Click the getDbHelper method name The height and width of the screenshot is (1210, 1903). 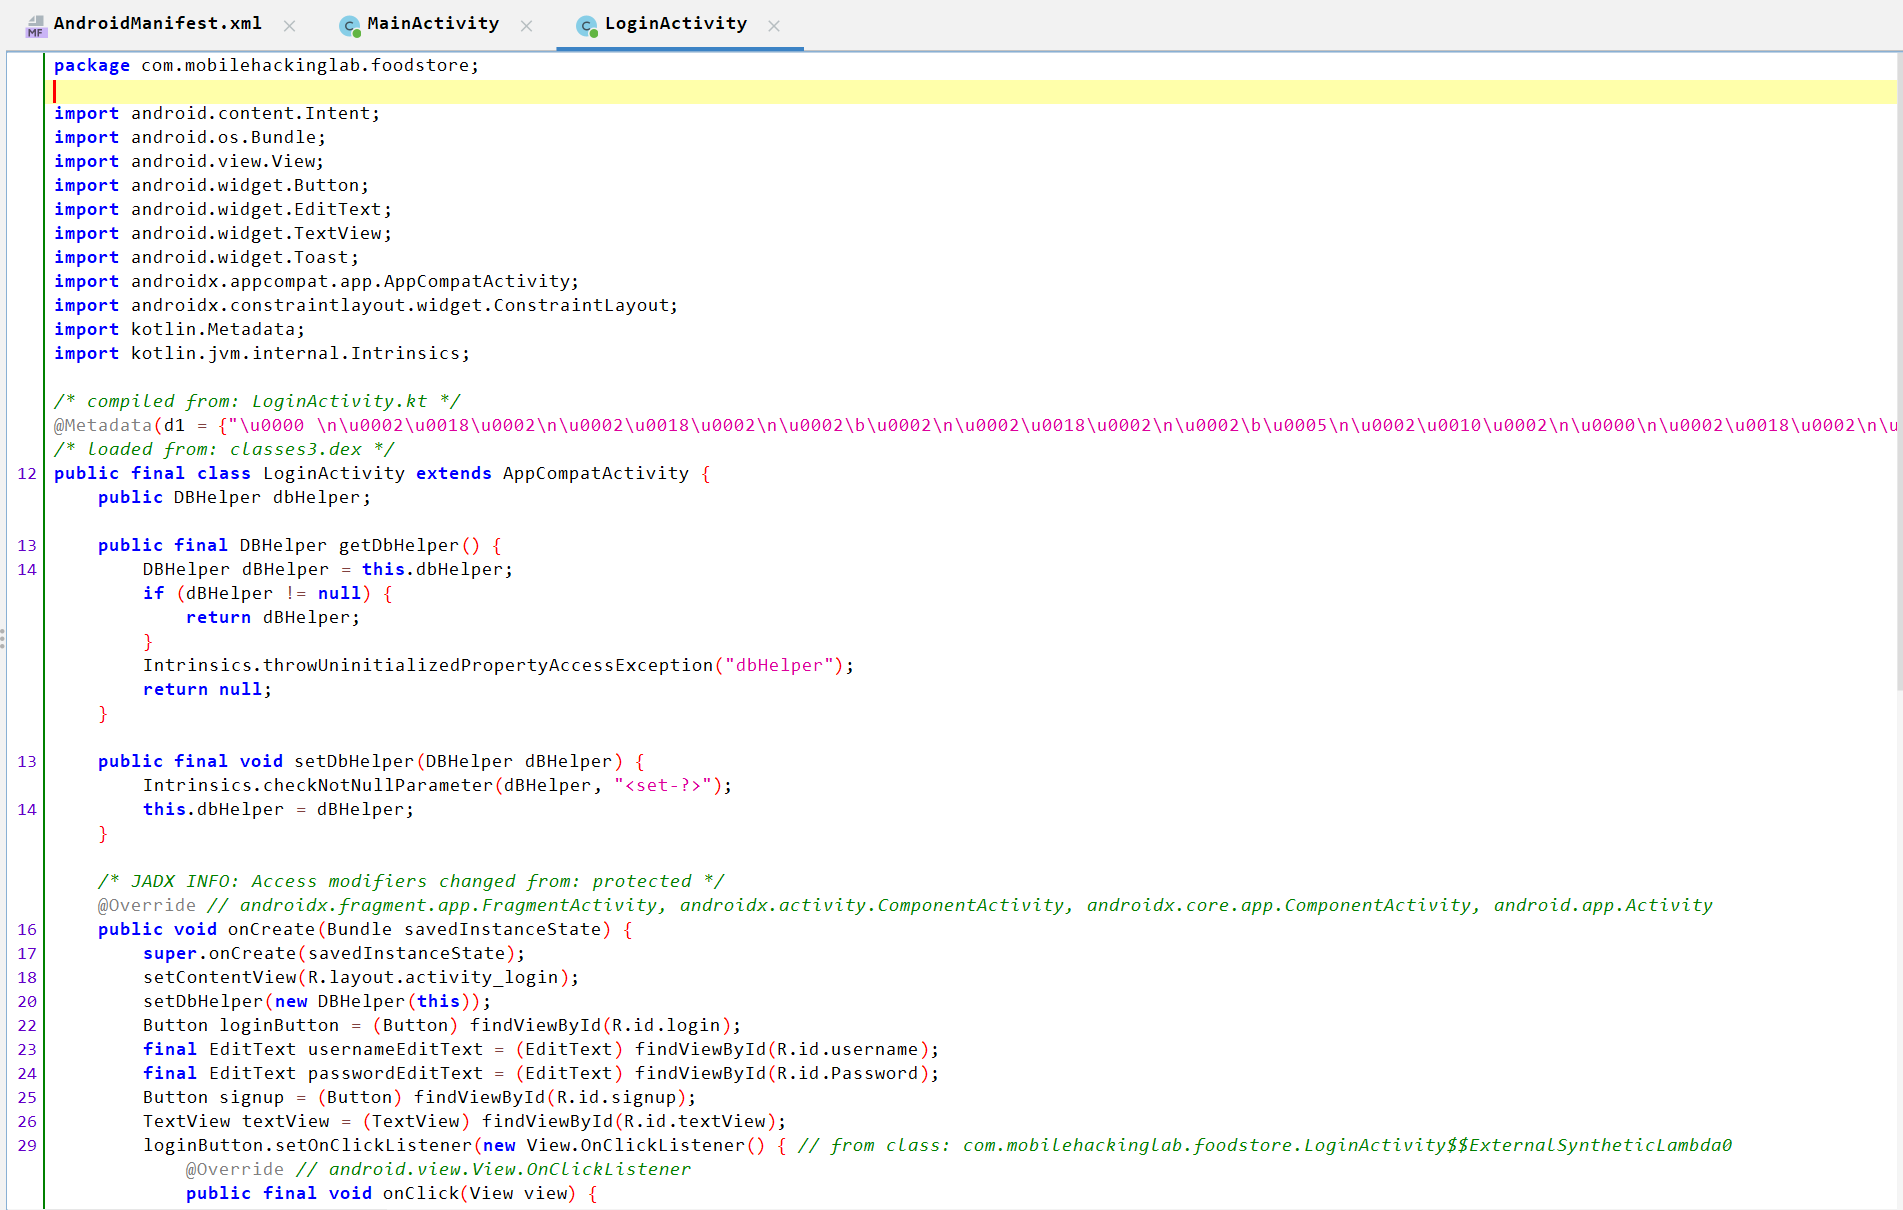tap(398, 545)
